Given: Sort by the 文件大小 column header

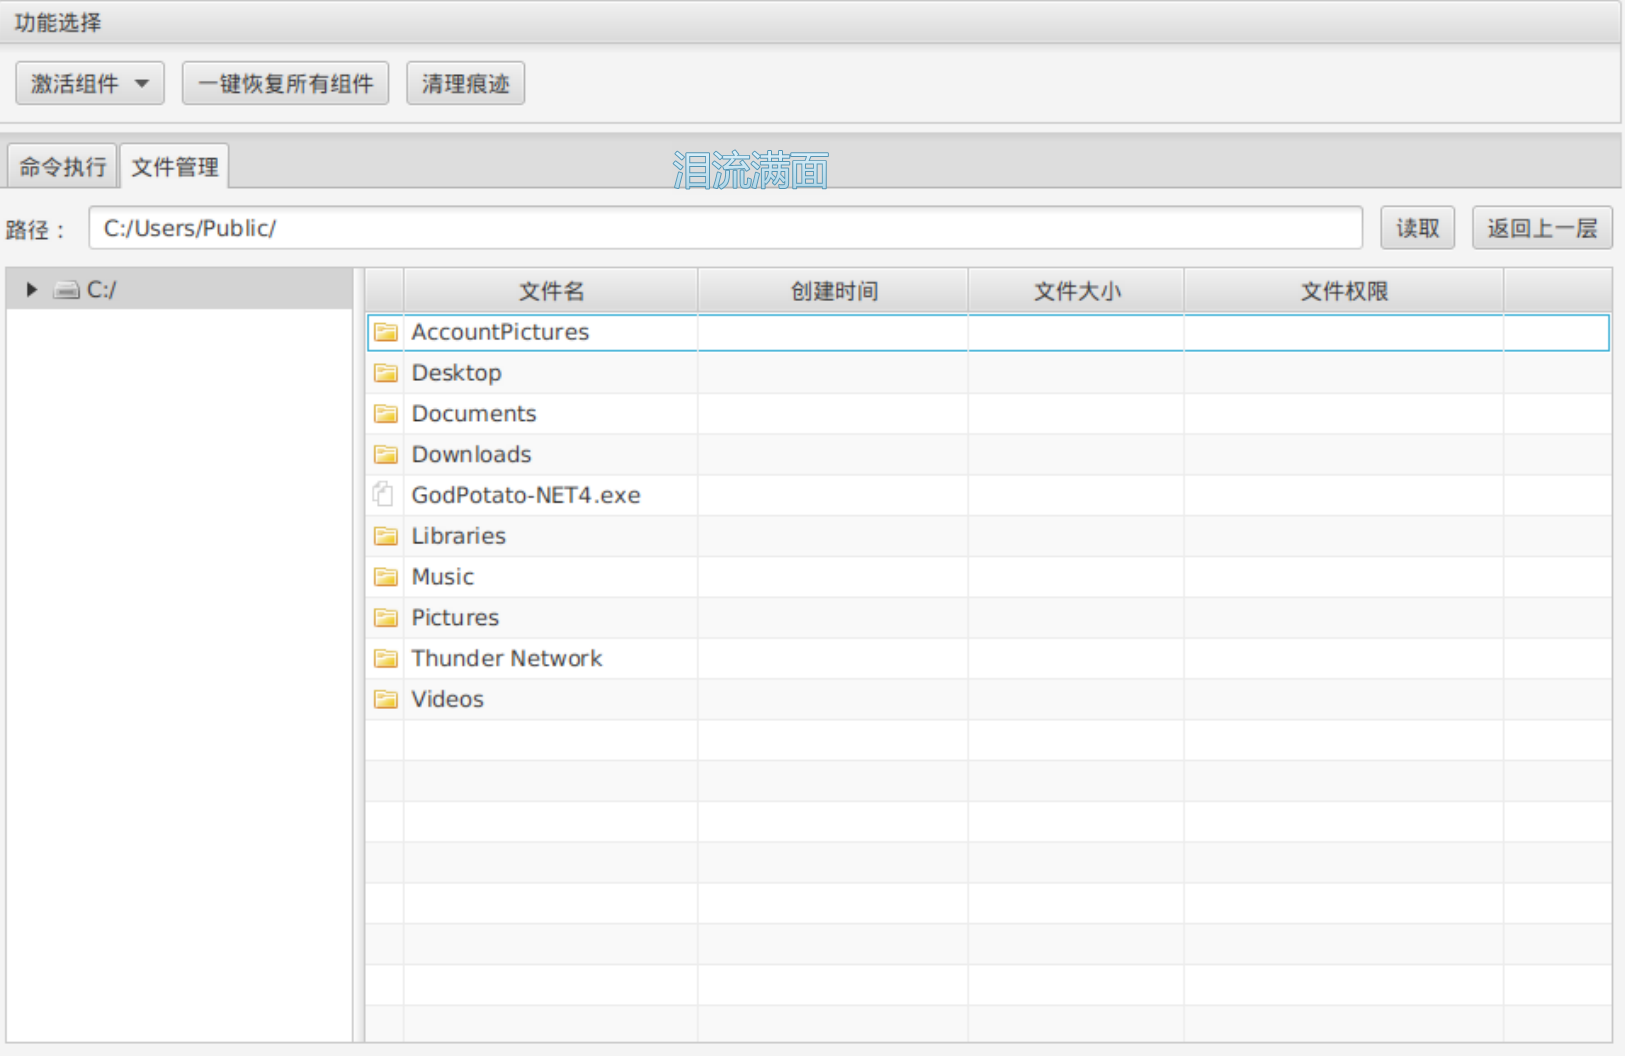Looking at the screenshot, I should pyautogui.click(x=1076, y=291).
